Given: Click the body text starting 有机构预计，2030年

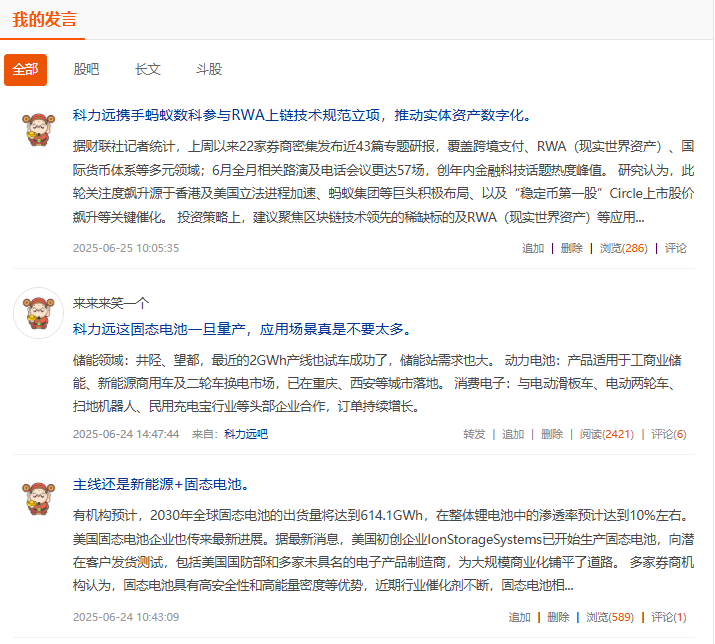Looking at the screenshot, I should pos(383,551).
